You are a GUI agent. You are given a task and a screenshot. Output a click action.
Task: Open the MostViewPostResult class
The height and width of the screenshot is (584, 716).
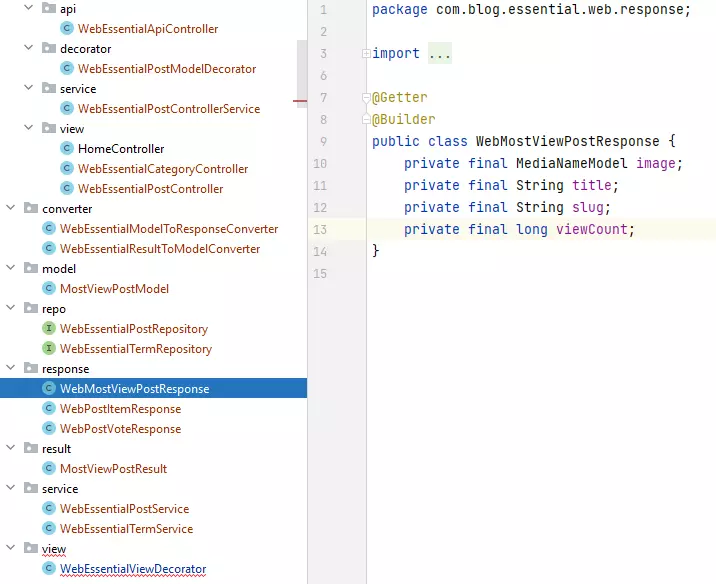pyautogui.click(x=113, y=469)
